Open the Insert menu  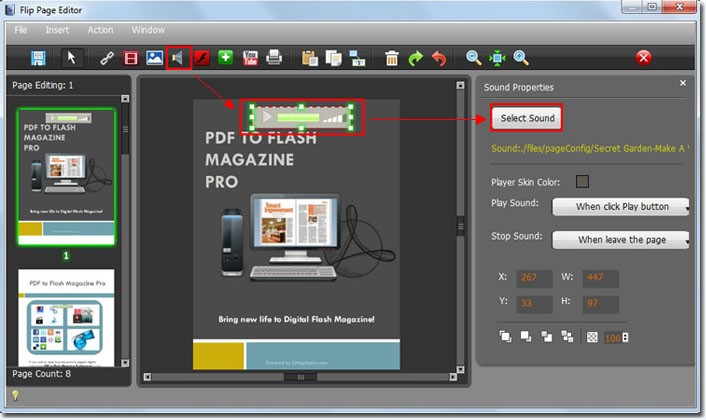point(57,30)
